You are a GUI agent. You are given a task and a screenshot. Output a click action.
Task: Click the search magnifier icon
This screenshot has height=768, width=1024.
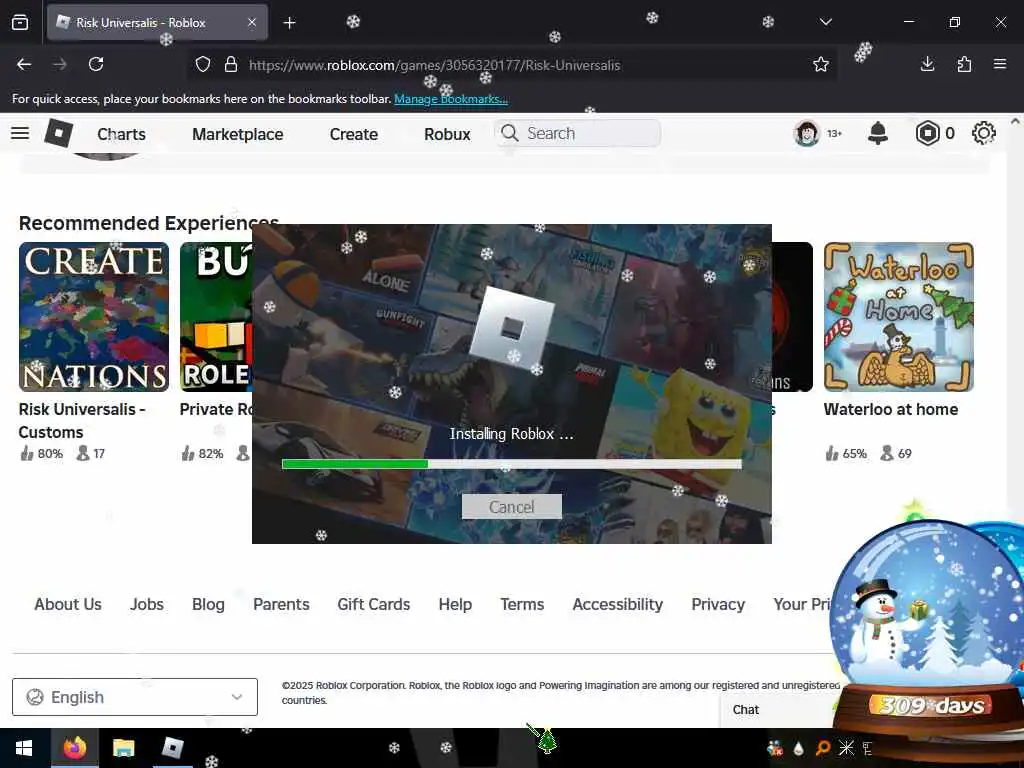point(509,133)
